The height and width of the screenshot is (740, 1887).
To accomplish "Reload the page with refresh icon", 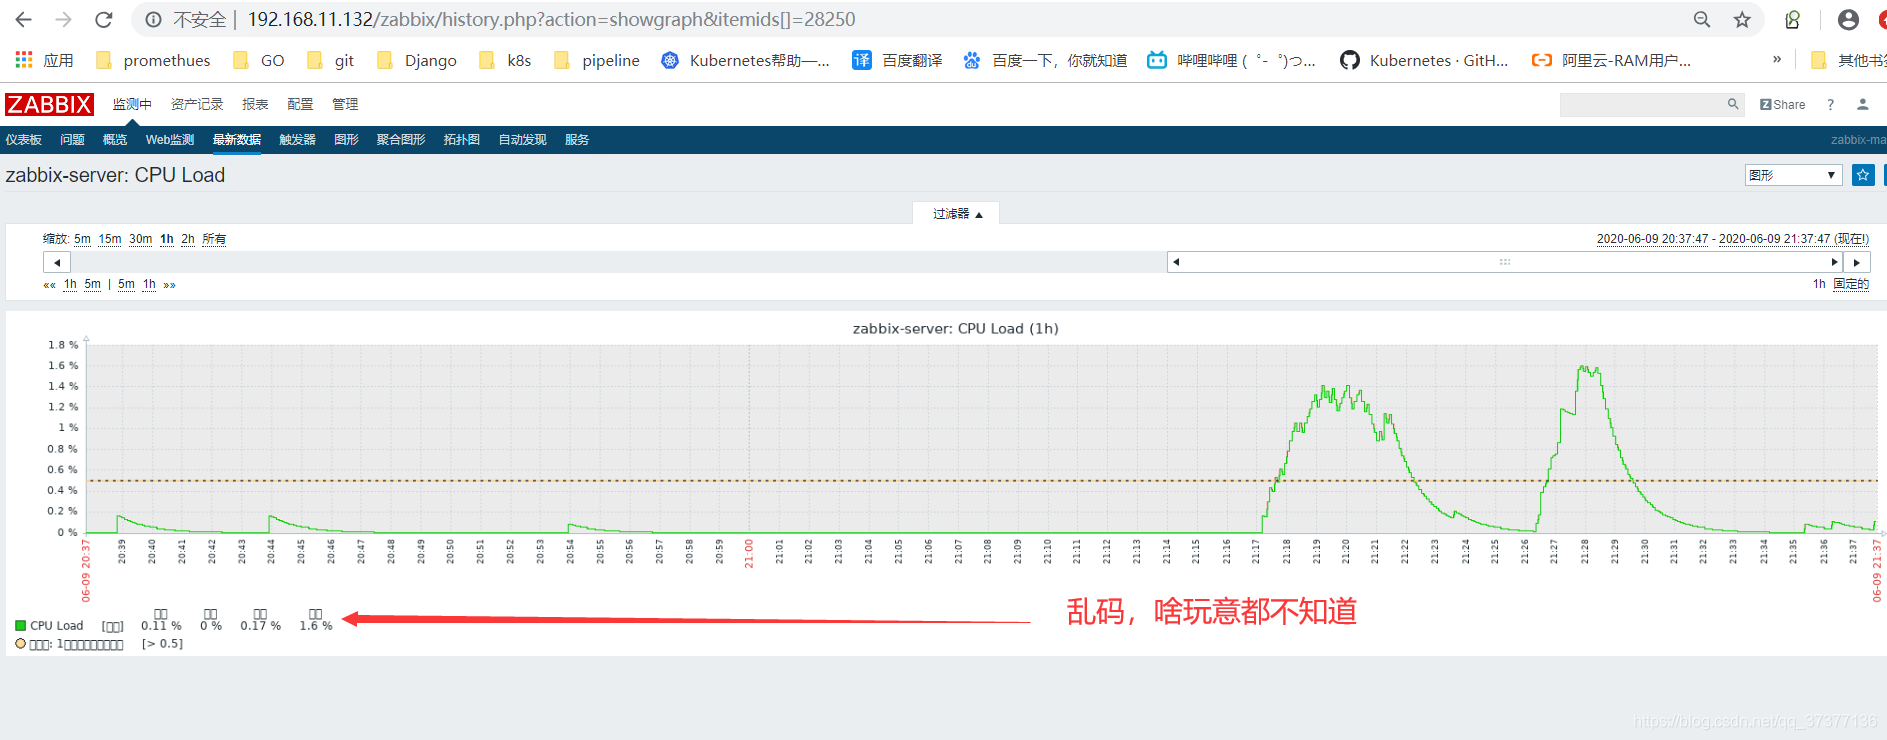I will (103, 20).
